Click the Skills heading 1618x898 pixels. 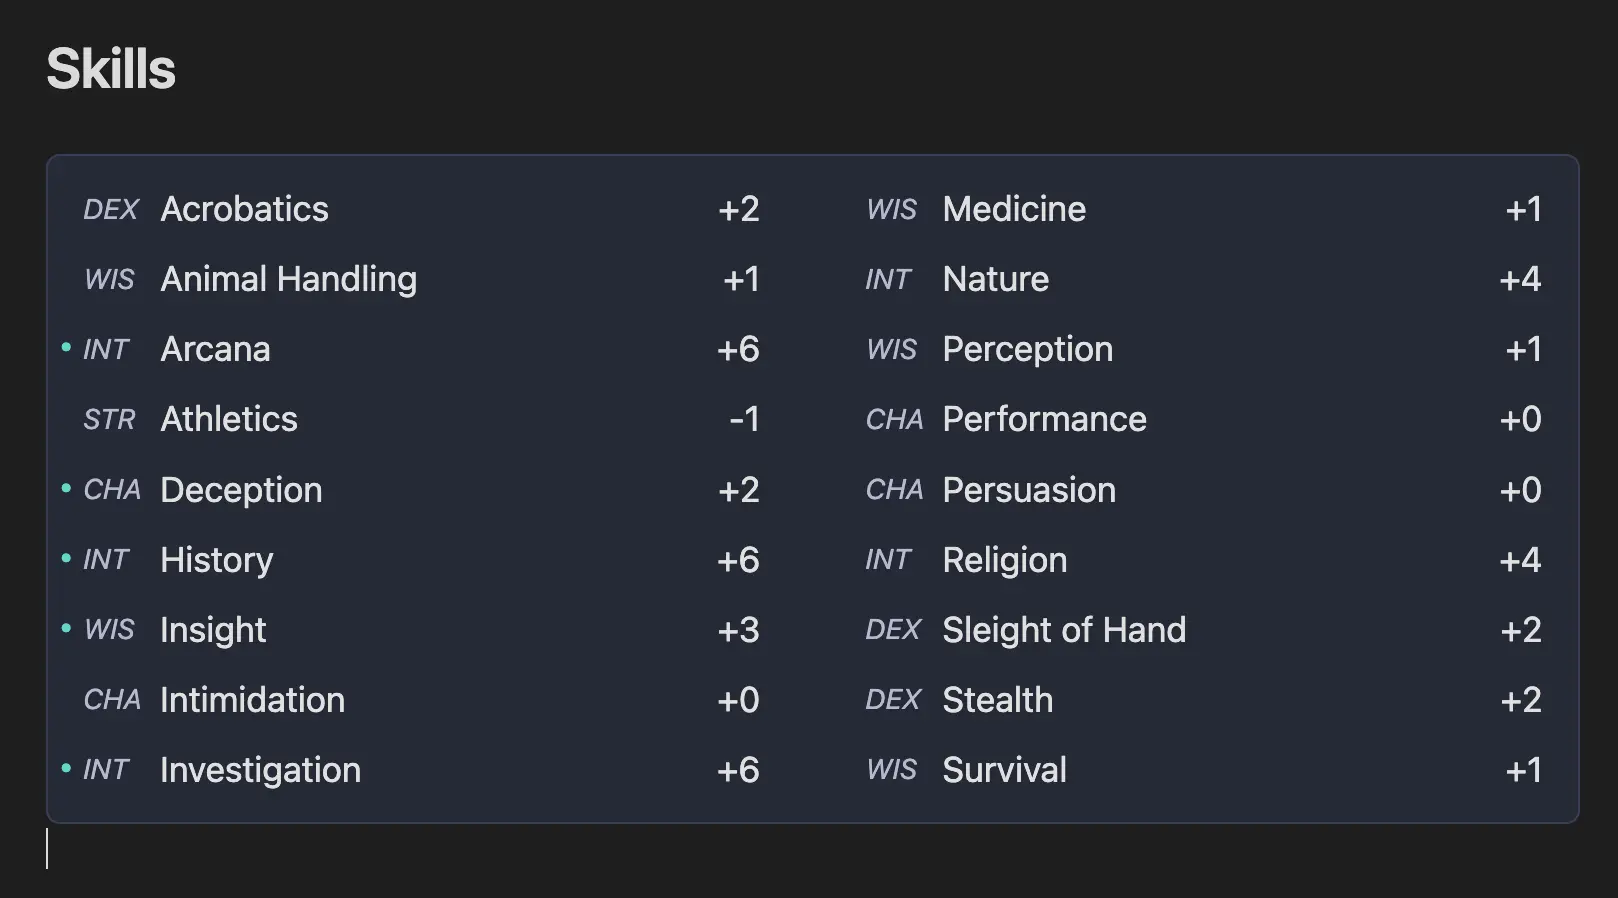pyautogui.click(x=111, y=69)
